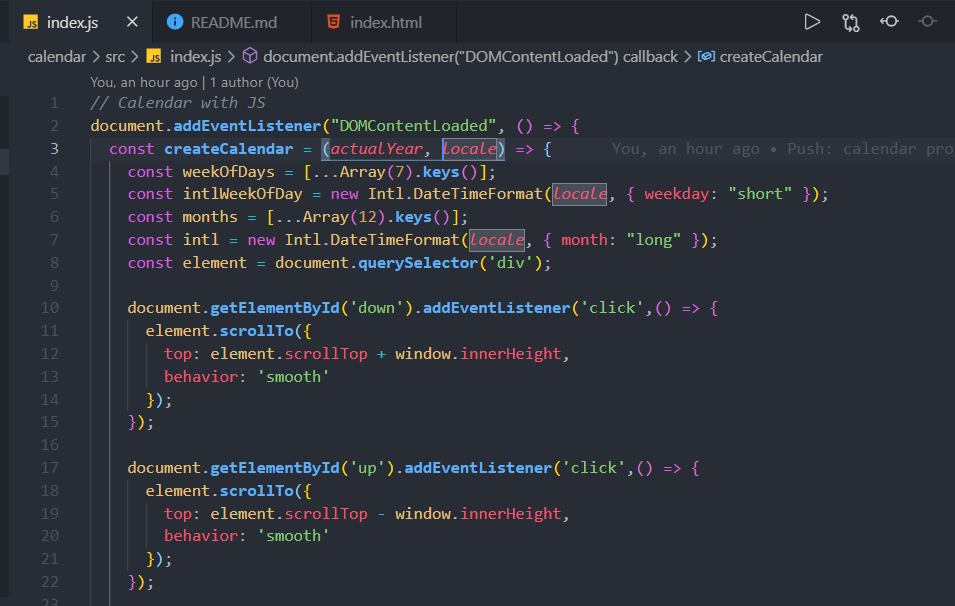Viewport: 955px width, 606px height.
Task: Click line number 17 in the gutter
Action: [x=50, y=468]
